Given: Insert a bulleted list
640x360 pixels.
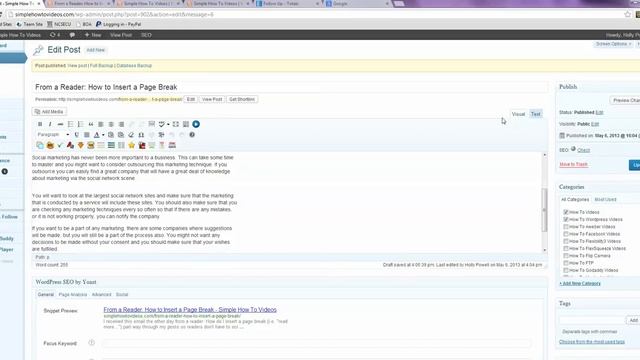Looking at the screenshot, I should pyautogui.click(x=70, y=124).
